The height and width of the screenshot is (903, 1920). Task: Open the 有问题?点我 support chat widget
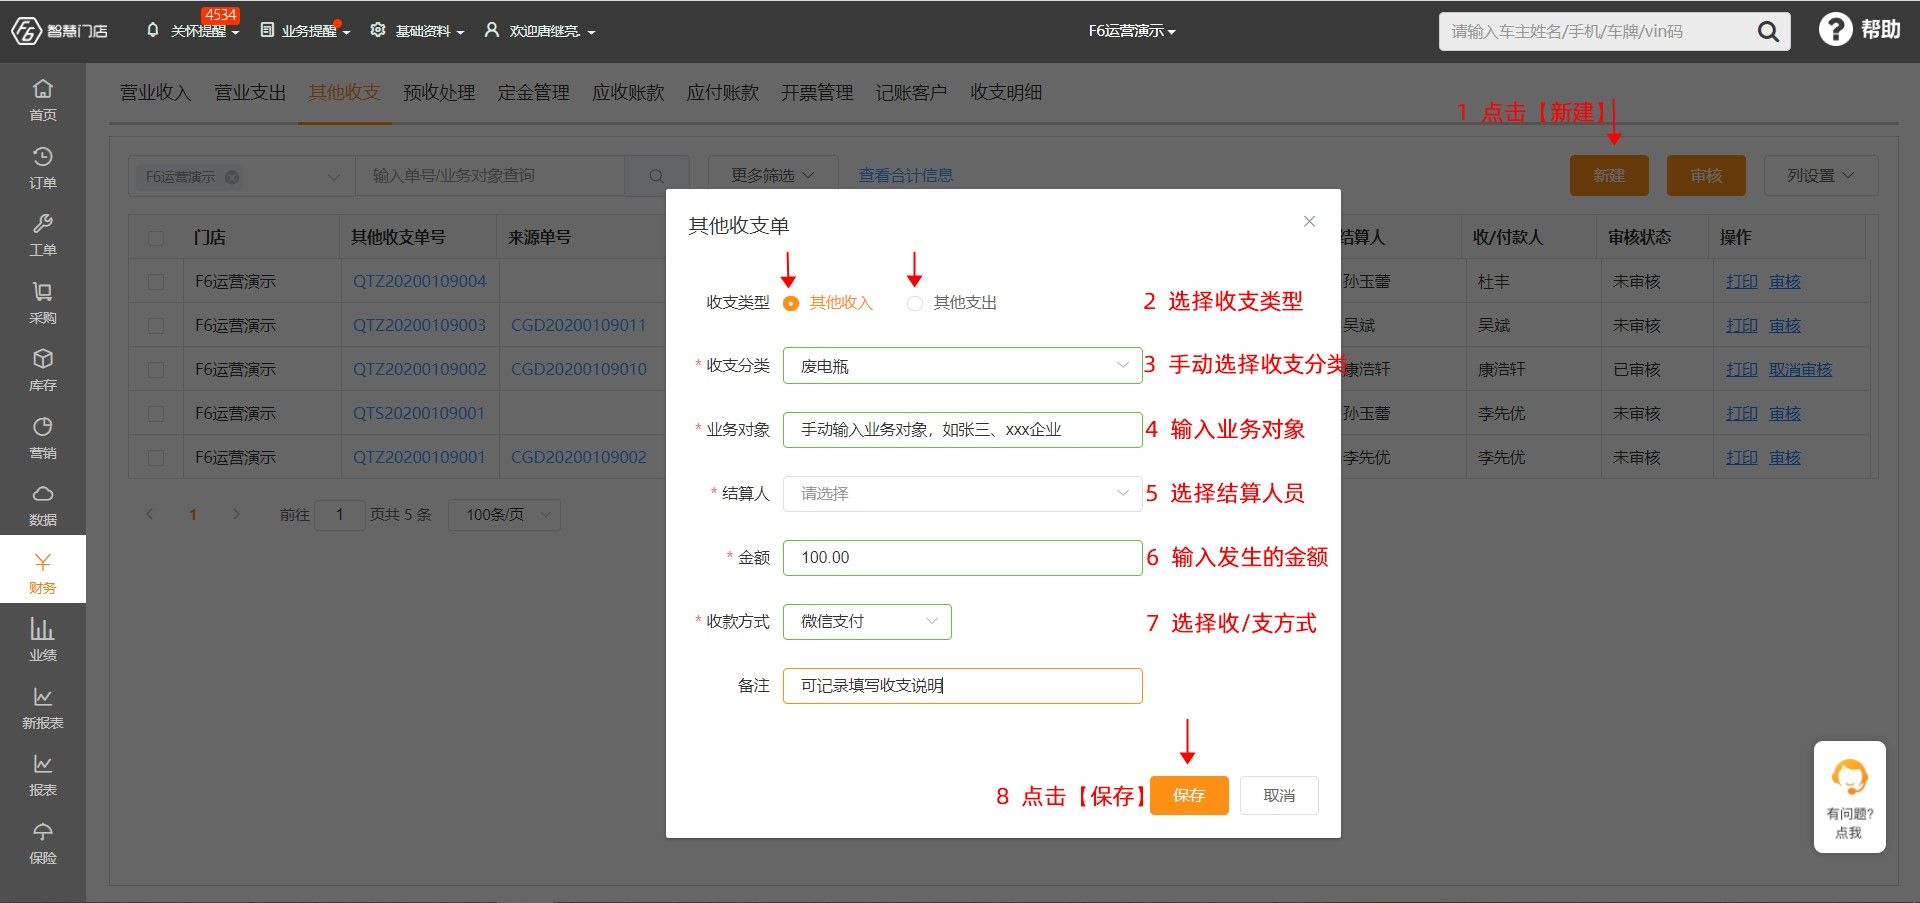point(1849,797)
